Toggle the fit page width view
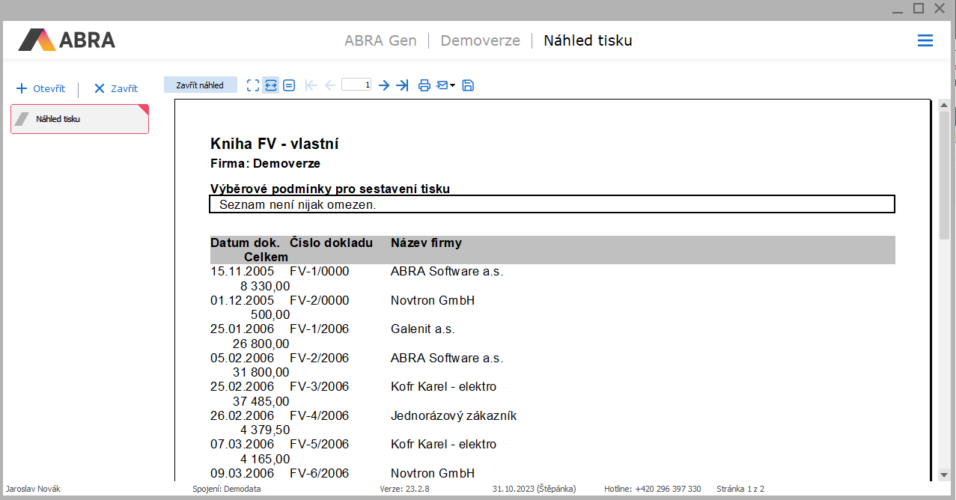Viewport: 956px width, 500px height. tap(271, 86)
